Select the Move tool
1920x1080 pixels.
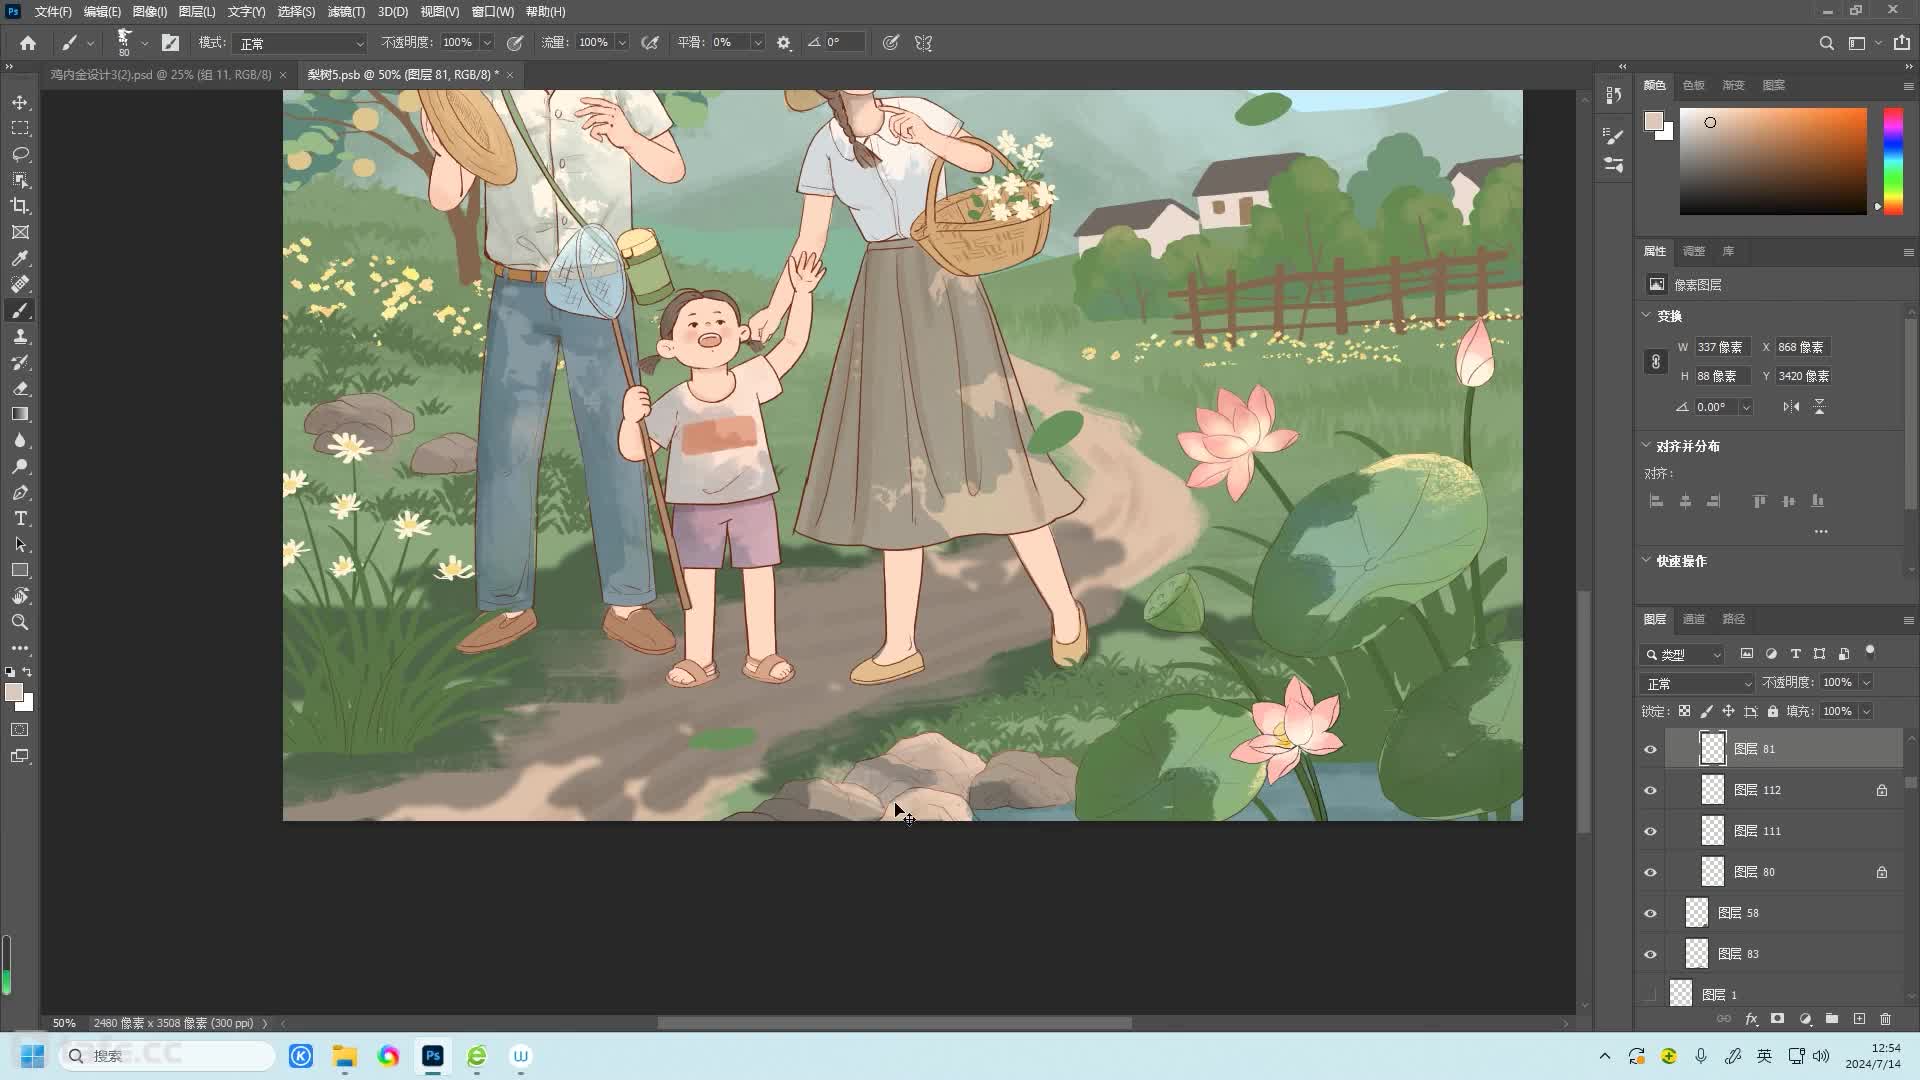(20, 102)
